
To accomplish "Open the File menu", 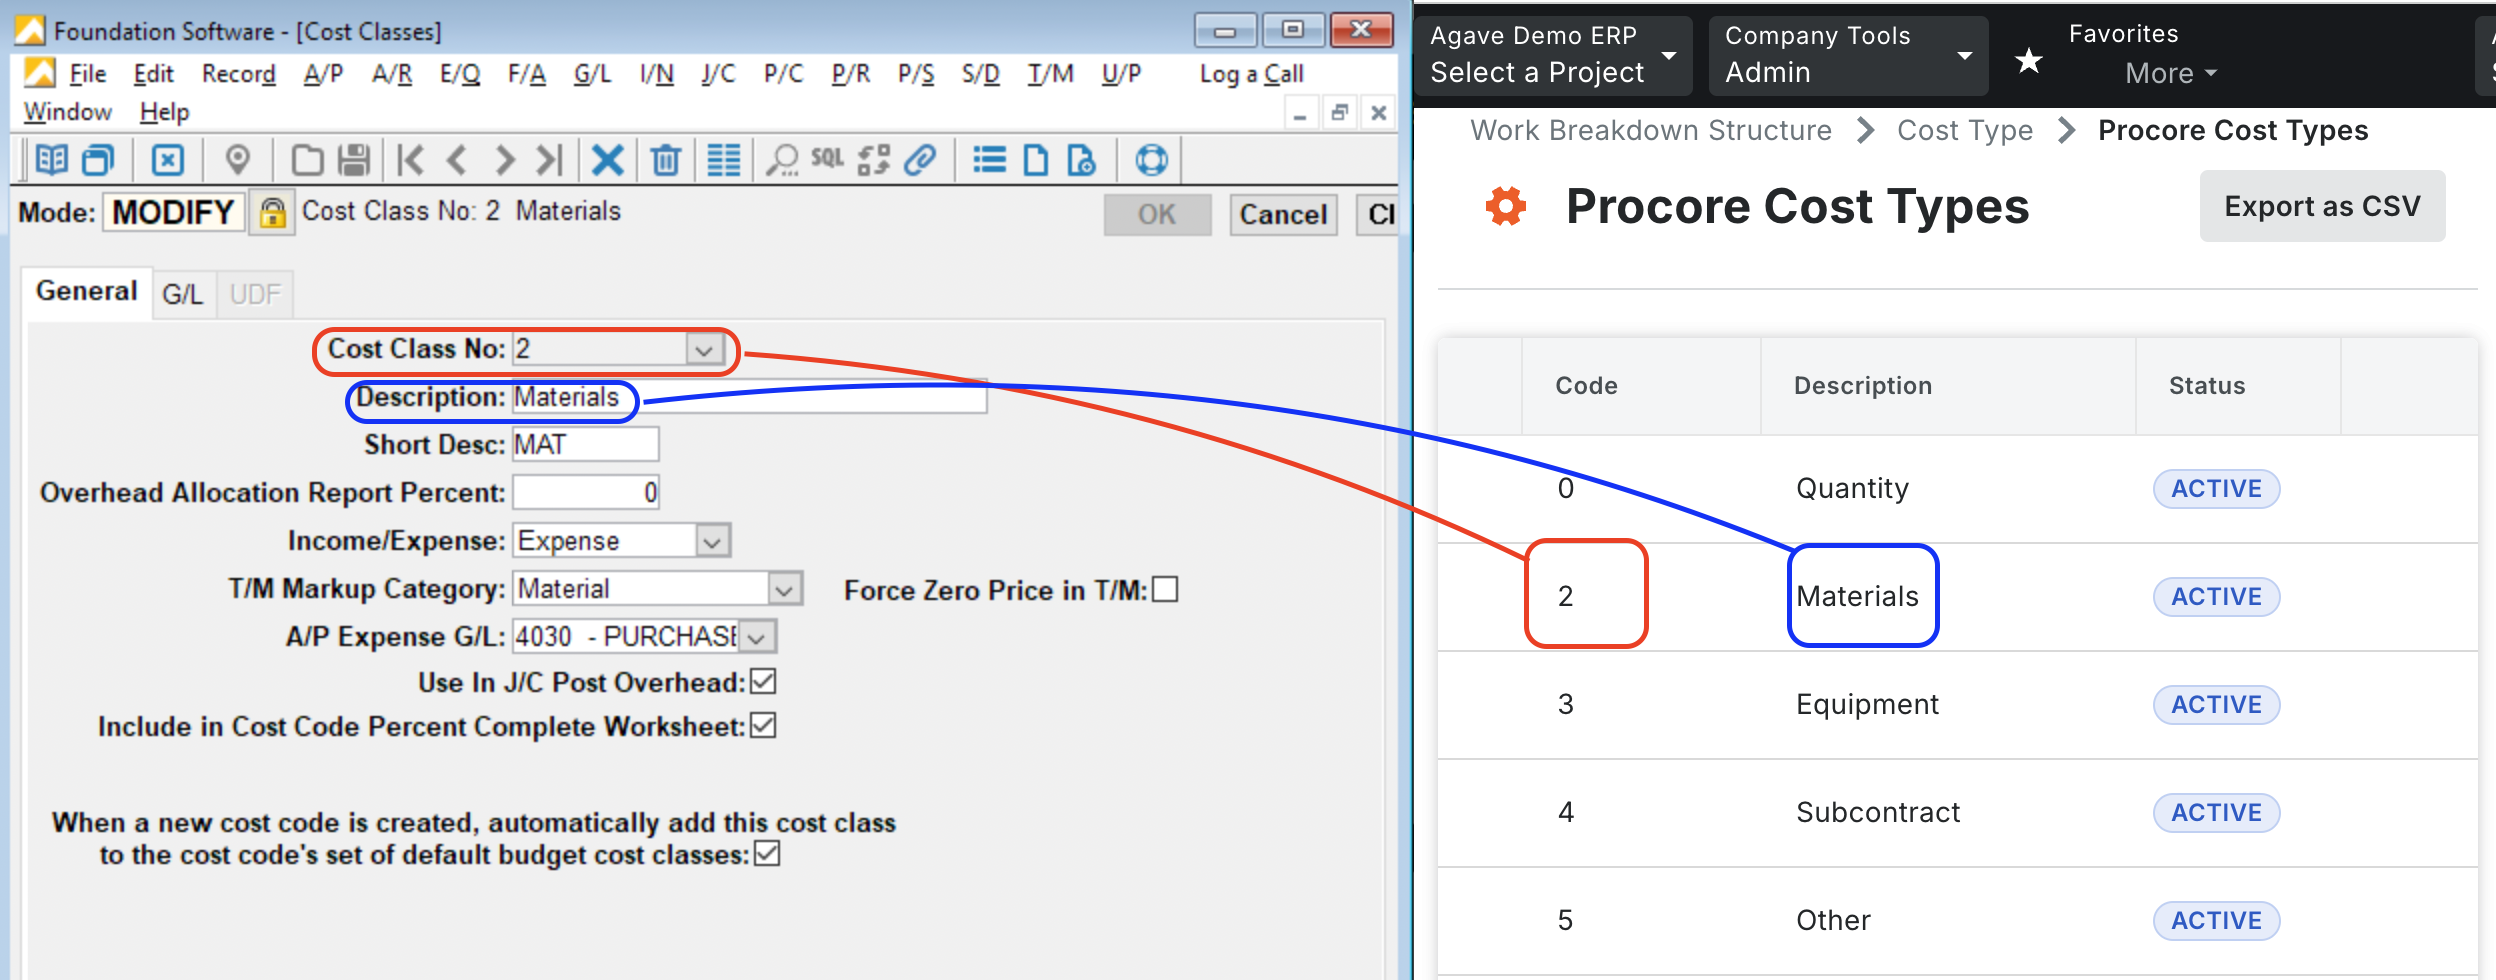I will (x=88, y=74).
